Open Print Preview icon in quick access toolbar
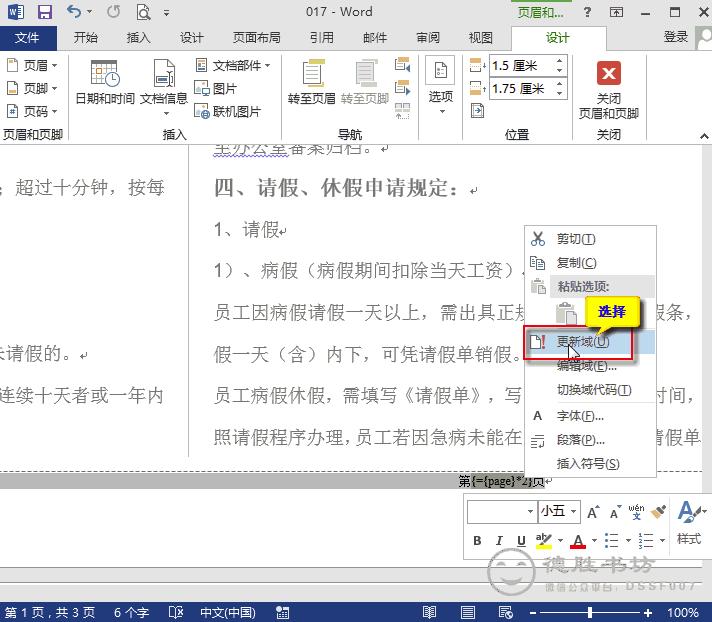Screen dimensions: 712x622 point(143,12)
